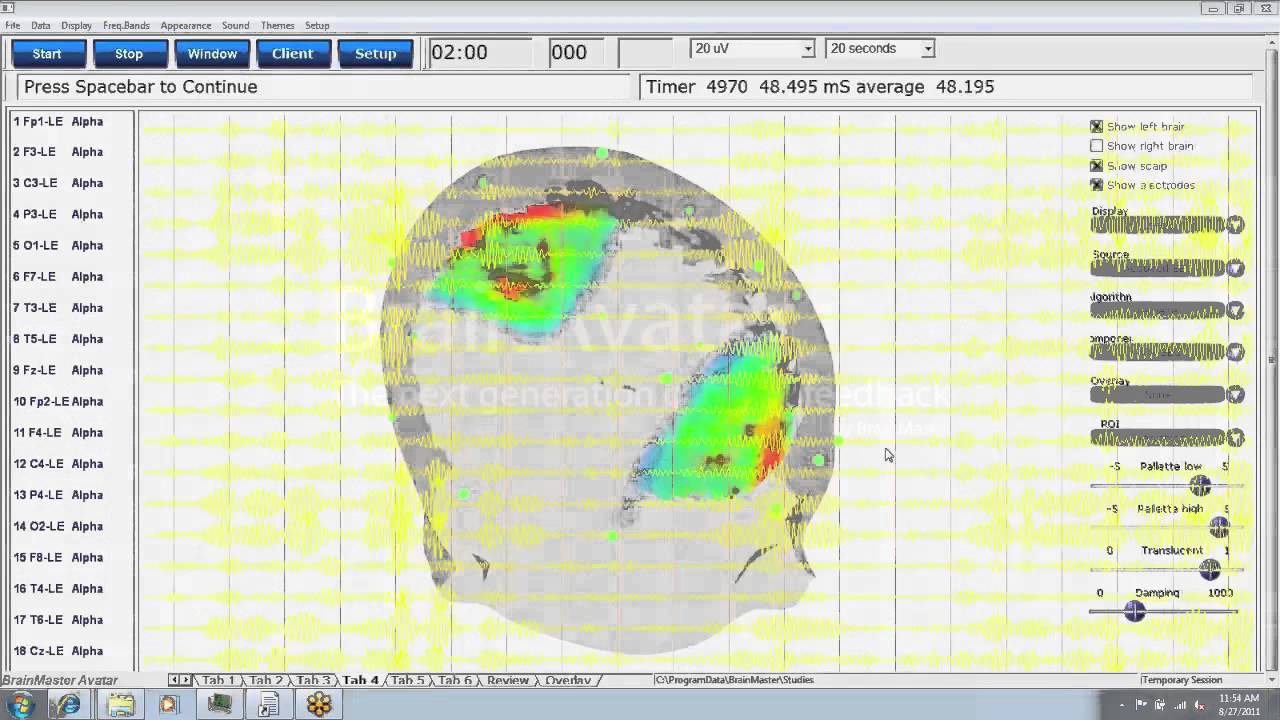Expand the Algorithm dropdown arrow
Image resolution: width=1280 pixels, height=720 pixels.
click(1236, 311)
